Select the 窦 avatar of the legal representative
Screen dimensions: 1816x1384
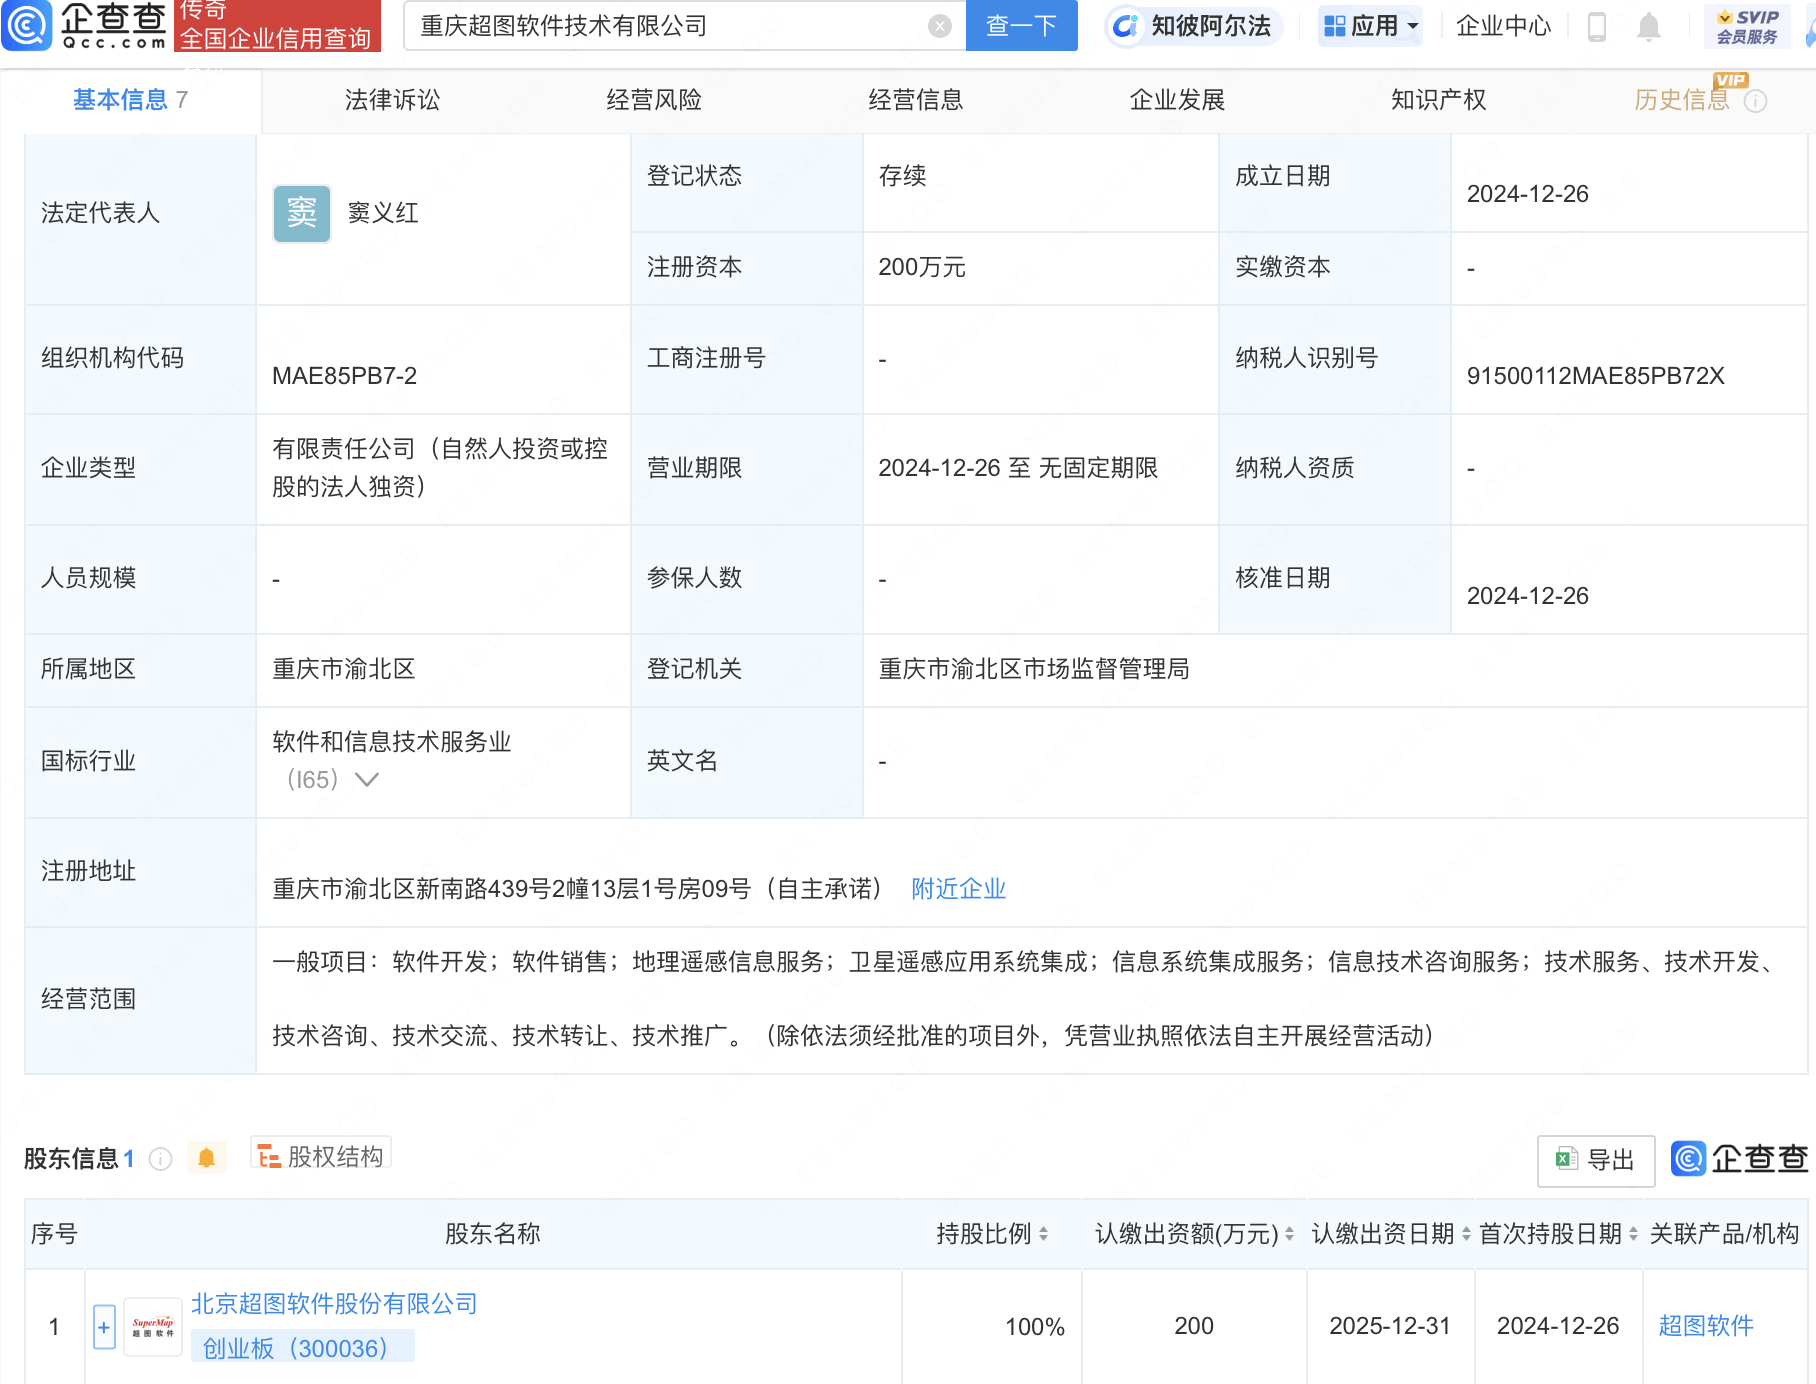click(x=301, y=213)
